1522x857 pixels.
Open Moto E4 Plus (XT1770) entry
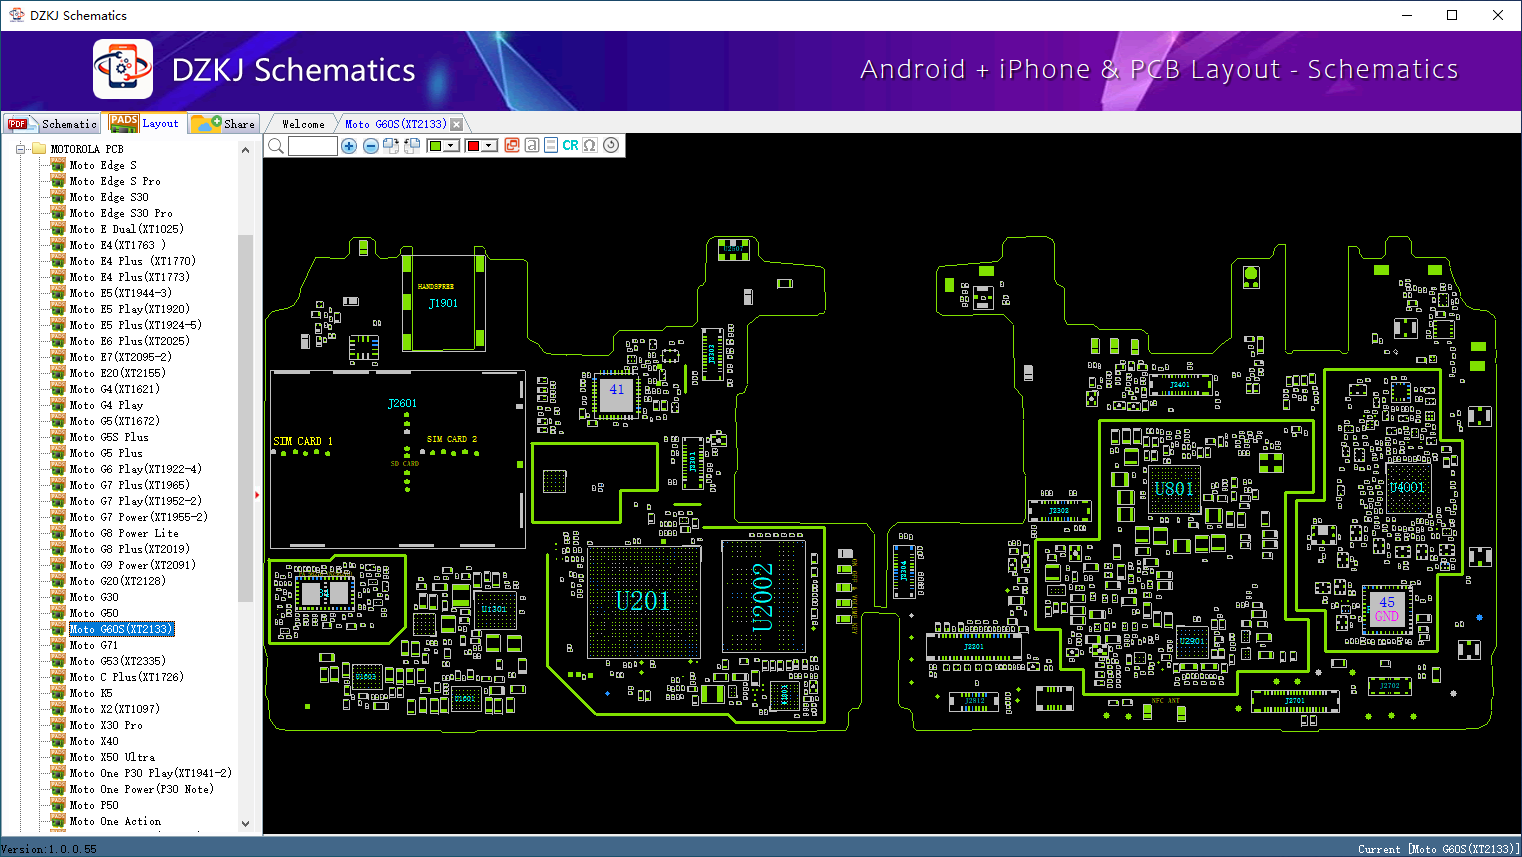pyautogui.click(x=133, y=261)
